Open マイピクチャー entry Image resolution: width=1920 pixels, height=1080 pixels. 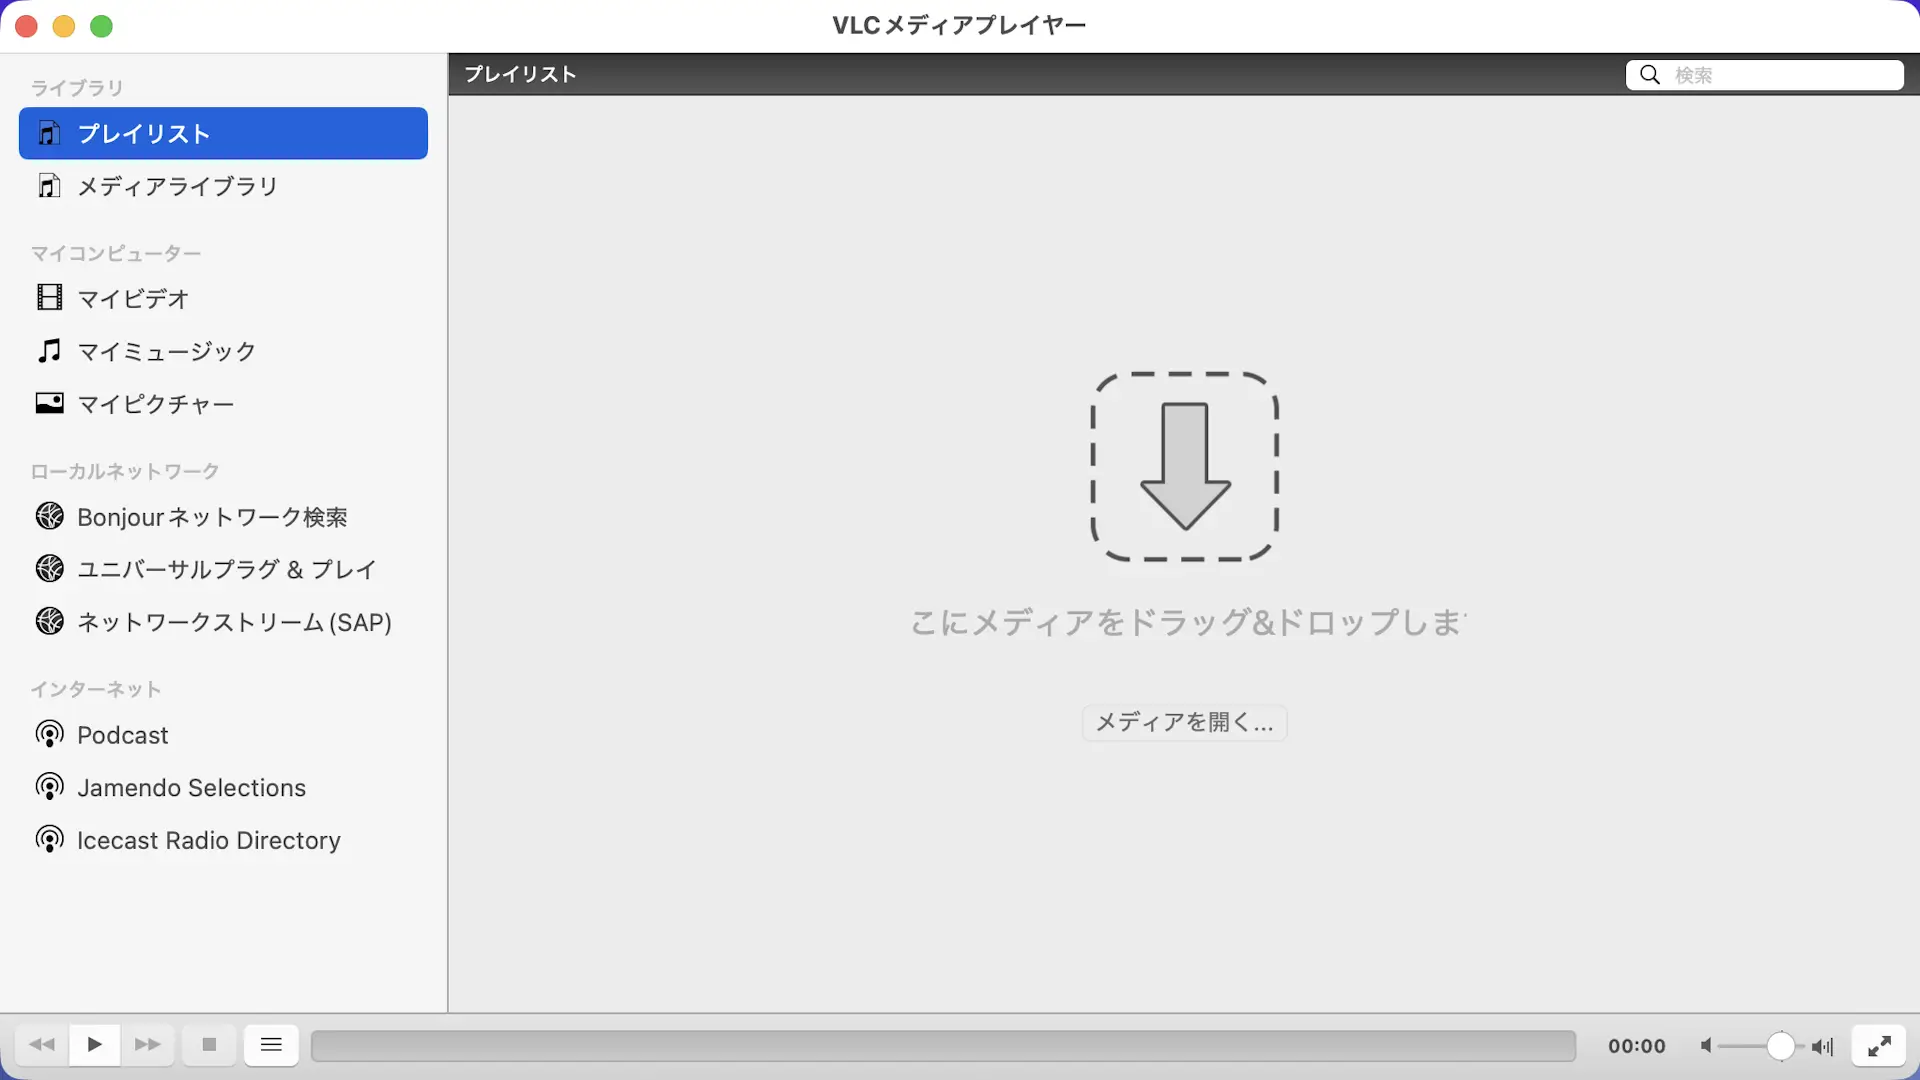[223, 404]
